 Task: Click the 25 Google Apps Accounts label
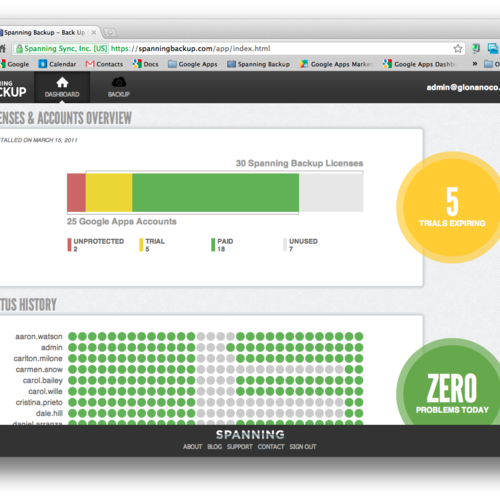click(x=122, y=221)
